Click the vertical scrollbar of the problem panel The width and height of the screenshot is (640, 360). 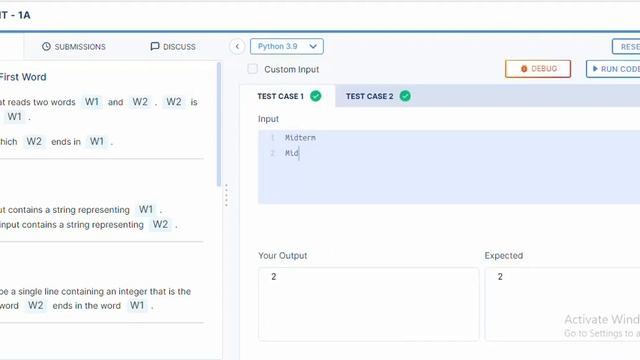tap(219, 124)
